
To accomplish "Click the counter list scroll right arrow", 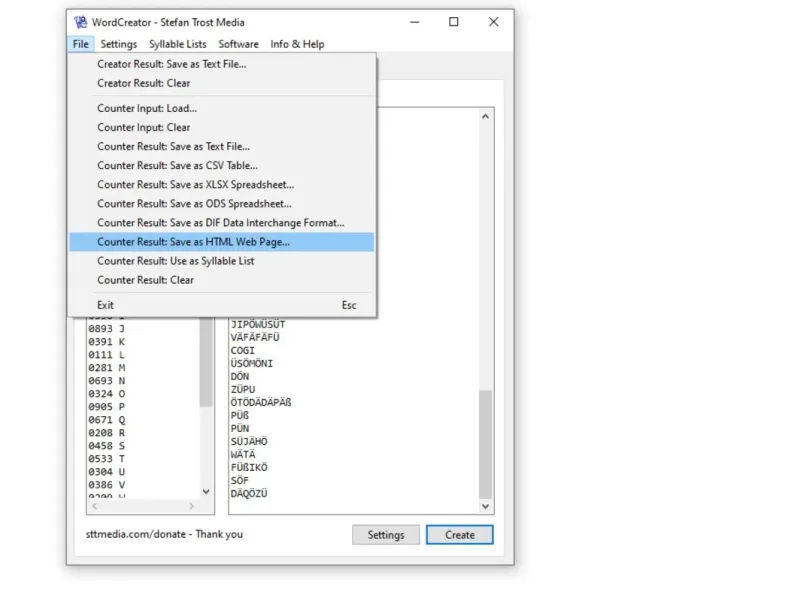I will (191, 506).
